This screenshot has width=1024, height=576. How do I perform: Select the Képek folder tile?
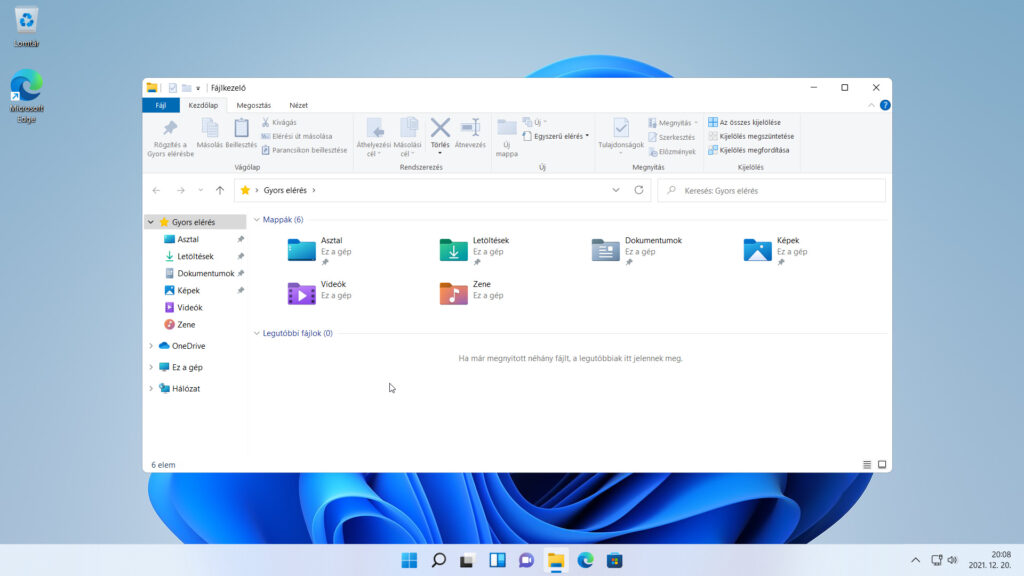tap(776, 250)
